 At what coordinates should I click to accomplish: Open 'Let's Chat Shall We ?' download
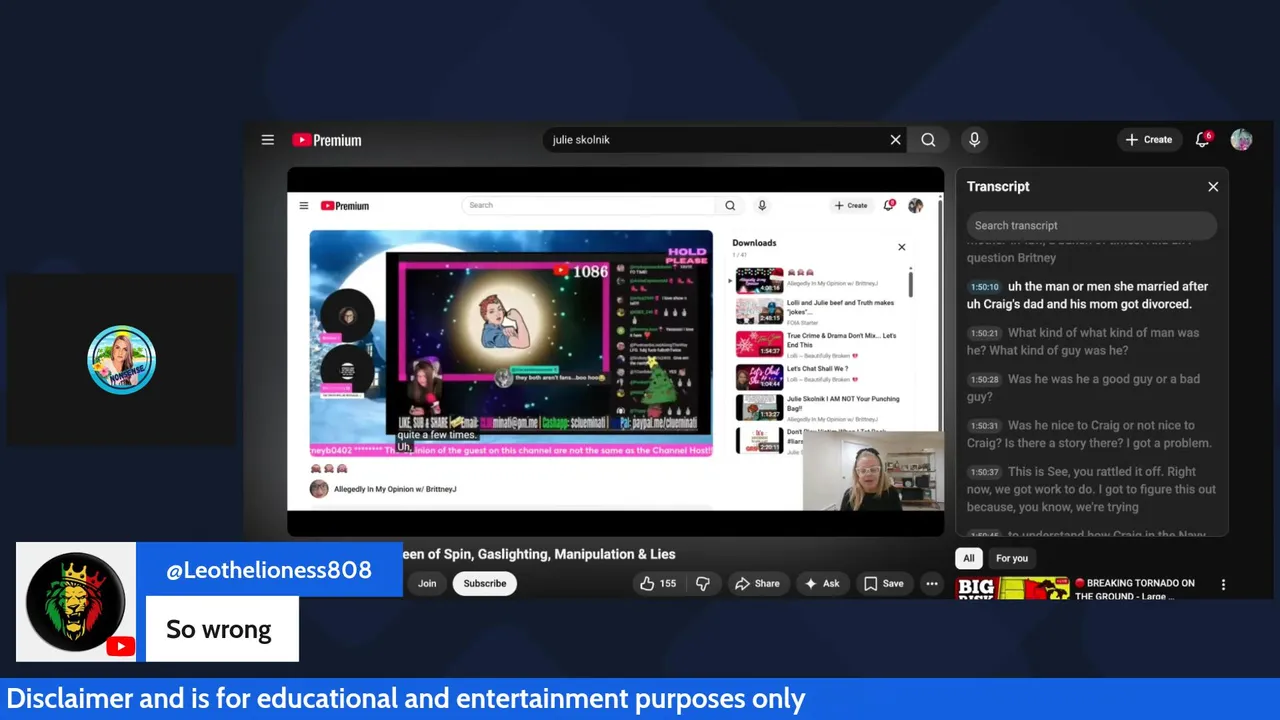(819, 376)
